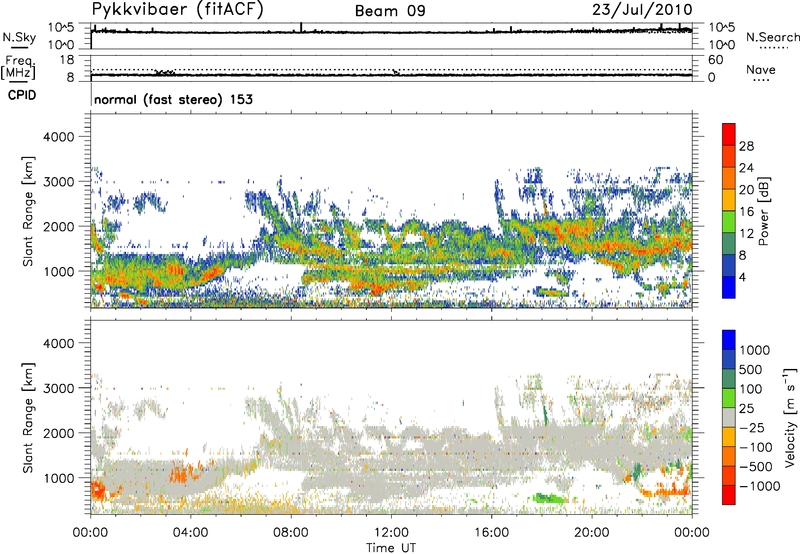Click the '1000' tick on the velocity panel axis
This screenshot has height=554, width=800.
(60, 478)
